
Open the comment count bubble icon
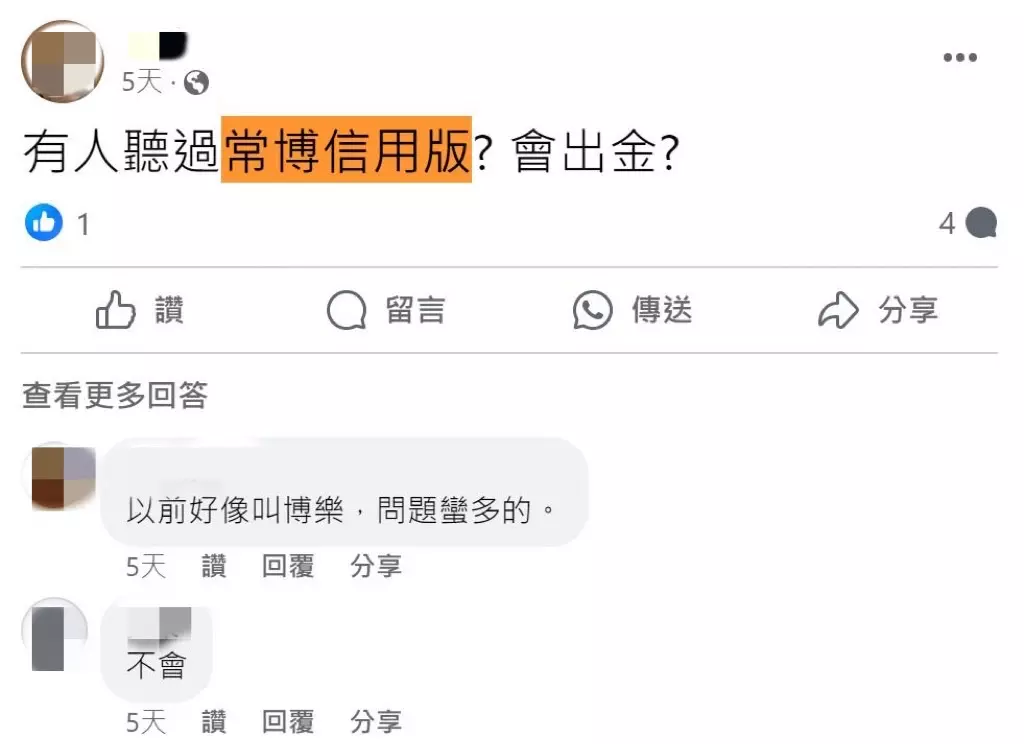coord(981,223)
